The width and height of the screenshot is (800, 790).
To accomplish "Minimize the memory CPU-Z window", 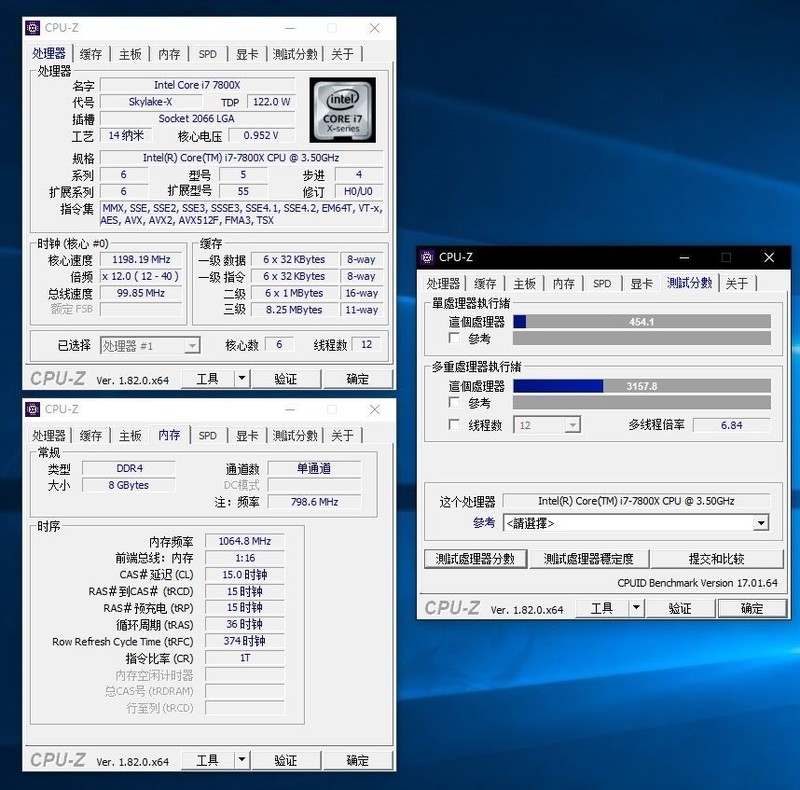I will coord(290,410).
